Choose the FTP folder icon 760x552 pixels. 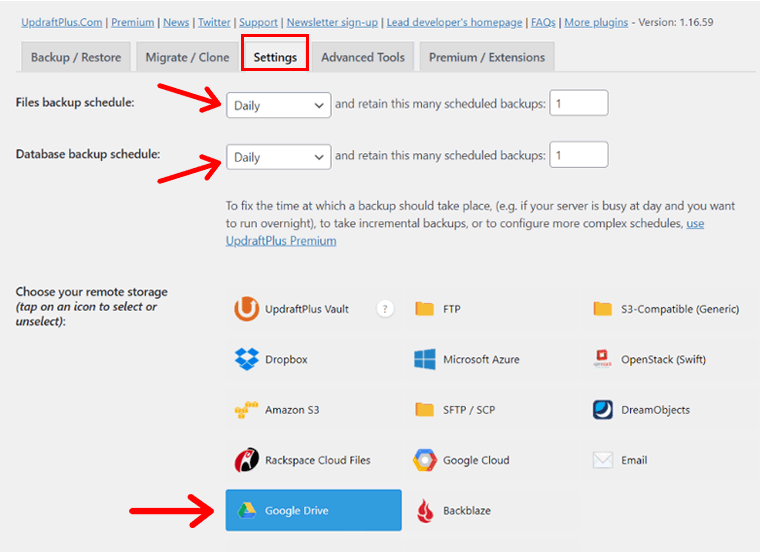(425, 309)
